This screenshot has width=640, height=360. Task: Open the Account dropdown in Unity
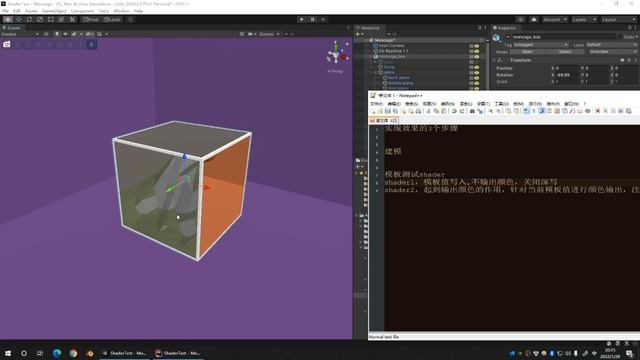[x=554, y=20]
